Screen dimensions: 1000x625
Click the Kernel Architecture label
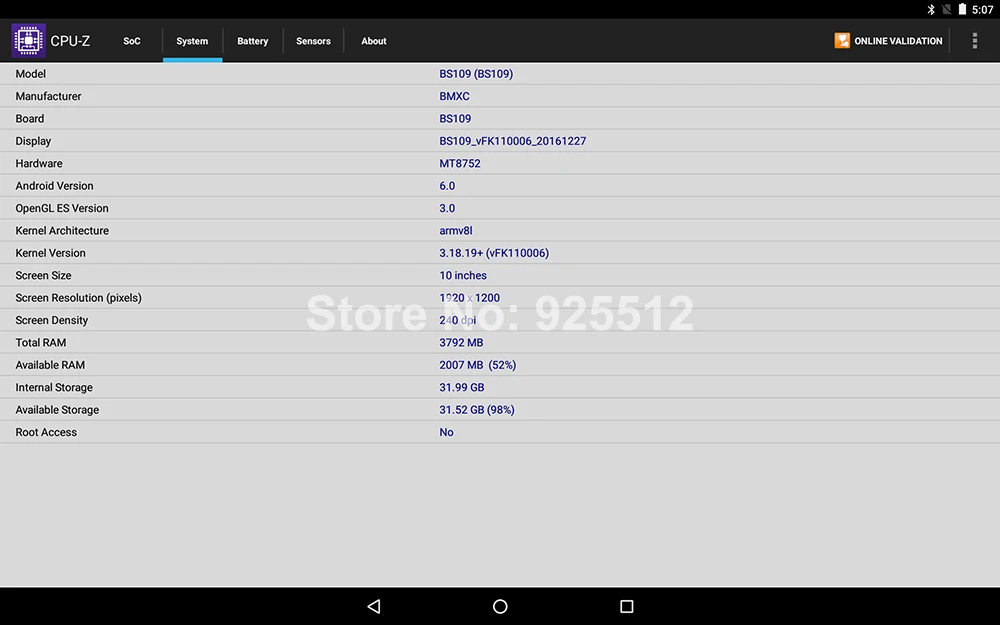click(62, 230)
